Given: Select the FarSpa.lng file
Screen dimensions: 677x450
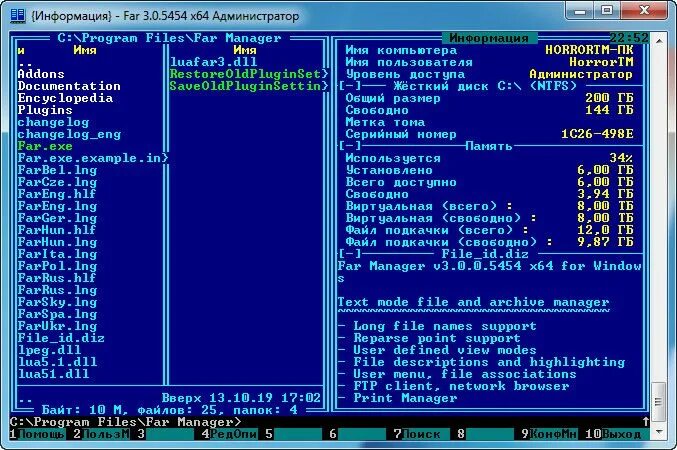Looking at the screenshot, I should tap(57, 314).
